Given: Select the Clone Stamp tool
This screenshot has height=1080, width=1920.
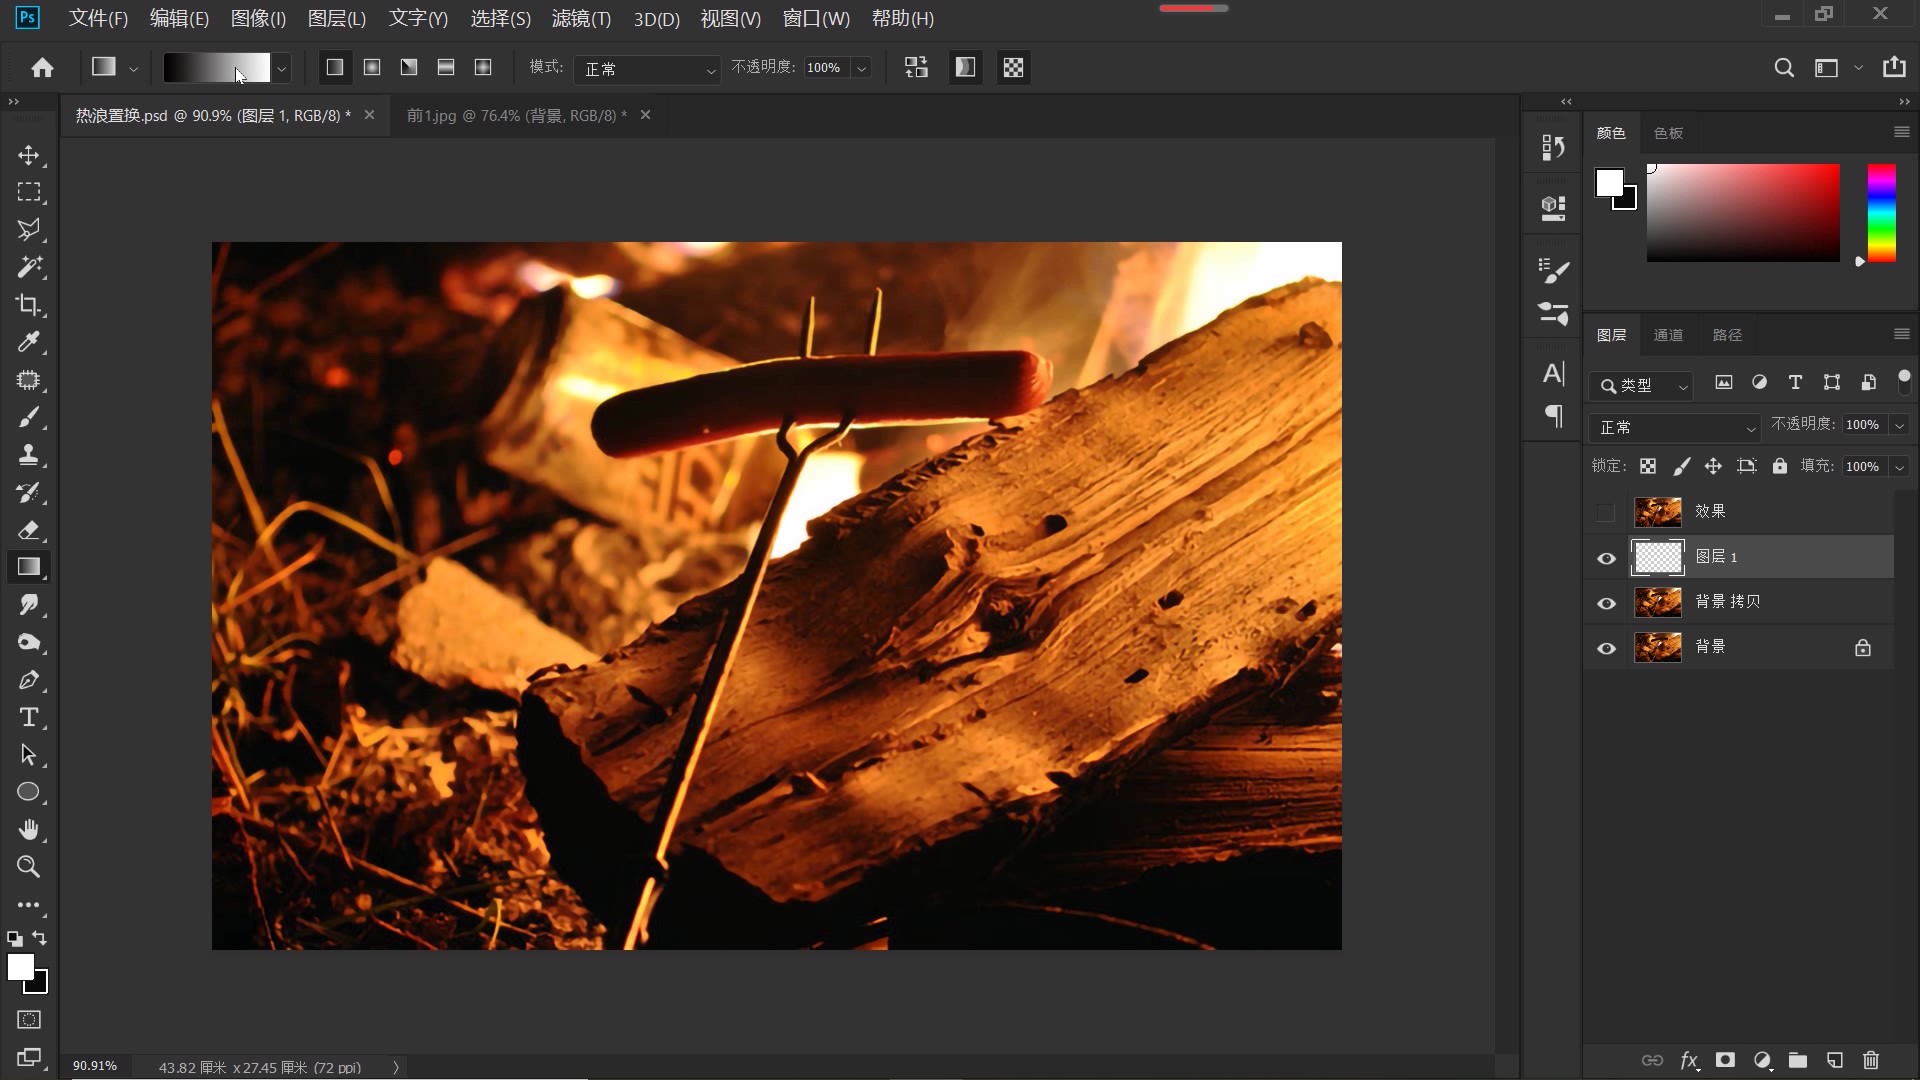Looking at the screenshot, I should click(x=28, y=455).
